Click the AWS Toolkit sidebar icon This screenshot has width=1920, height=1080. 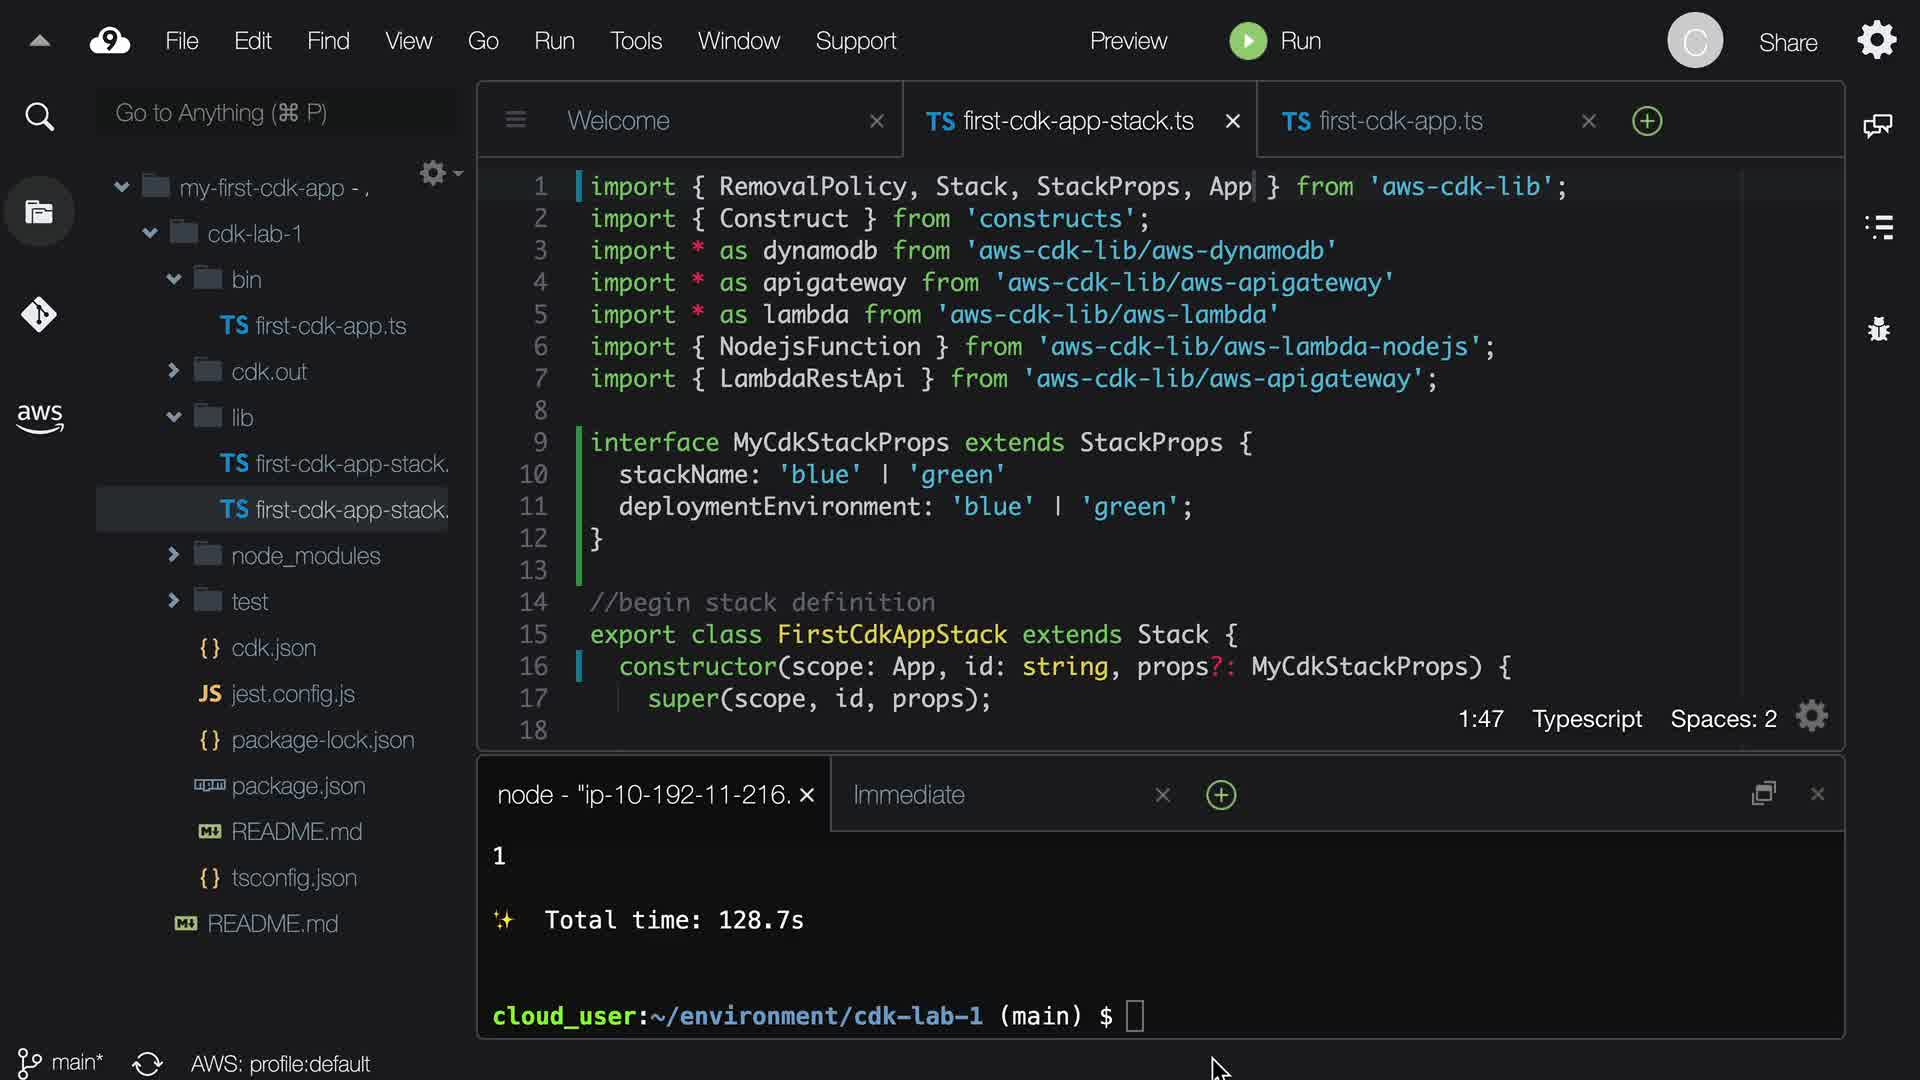[x=39, y=417]
